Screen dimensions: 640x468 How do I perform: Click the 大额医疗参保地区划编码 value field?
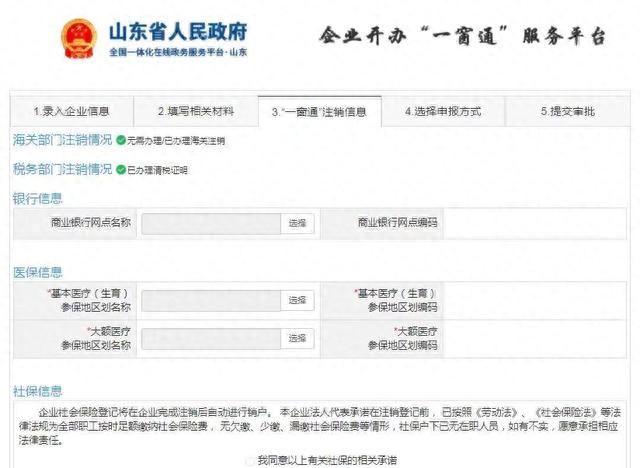coord(535,339)
